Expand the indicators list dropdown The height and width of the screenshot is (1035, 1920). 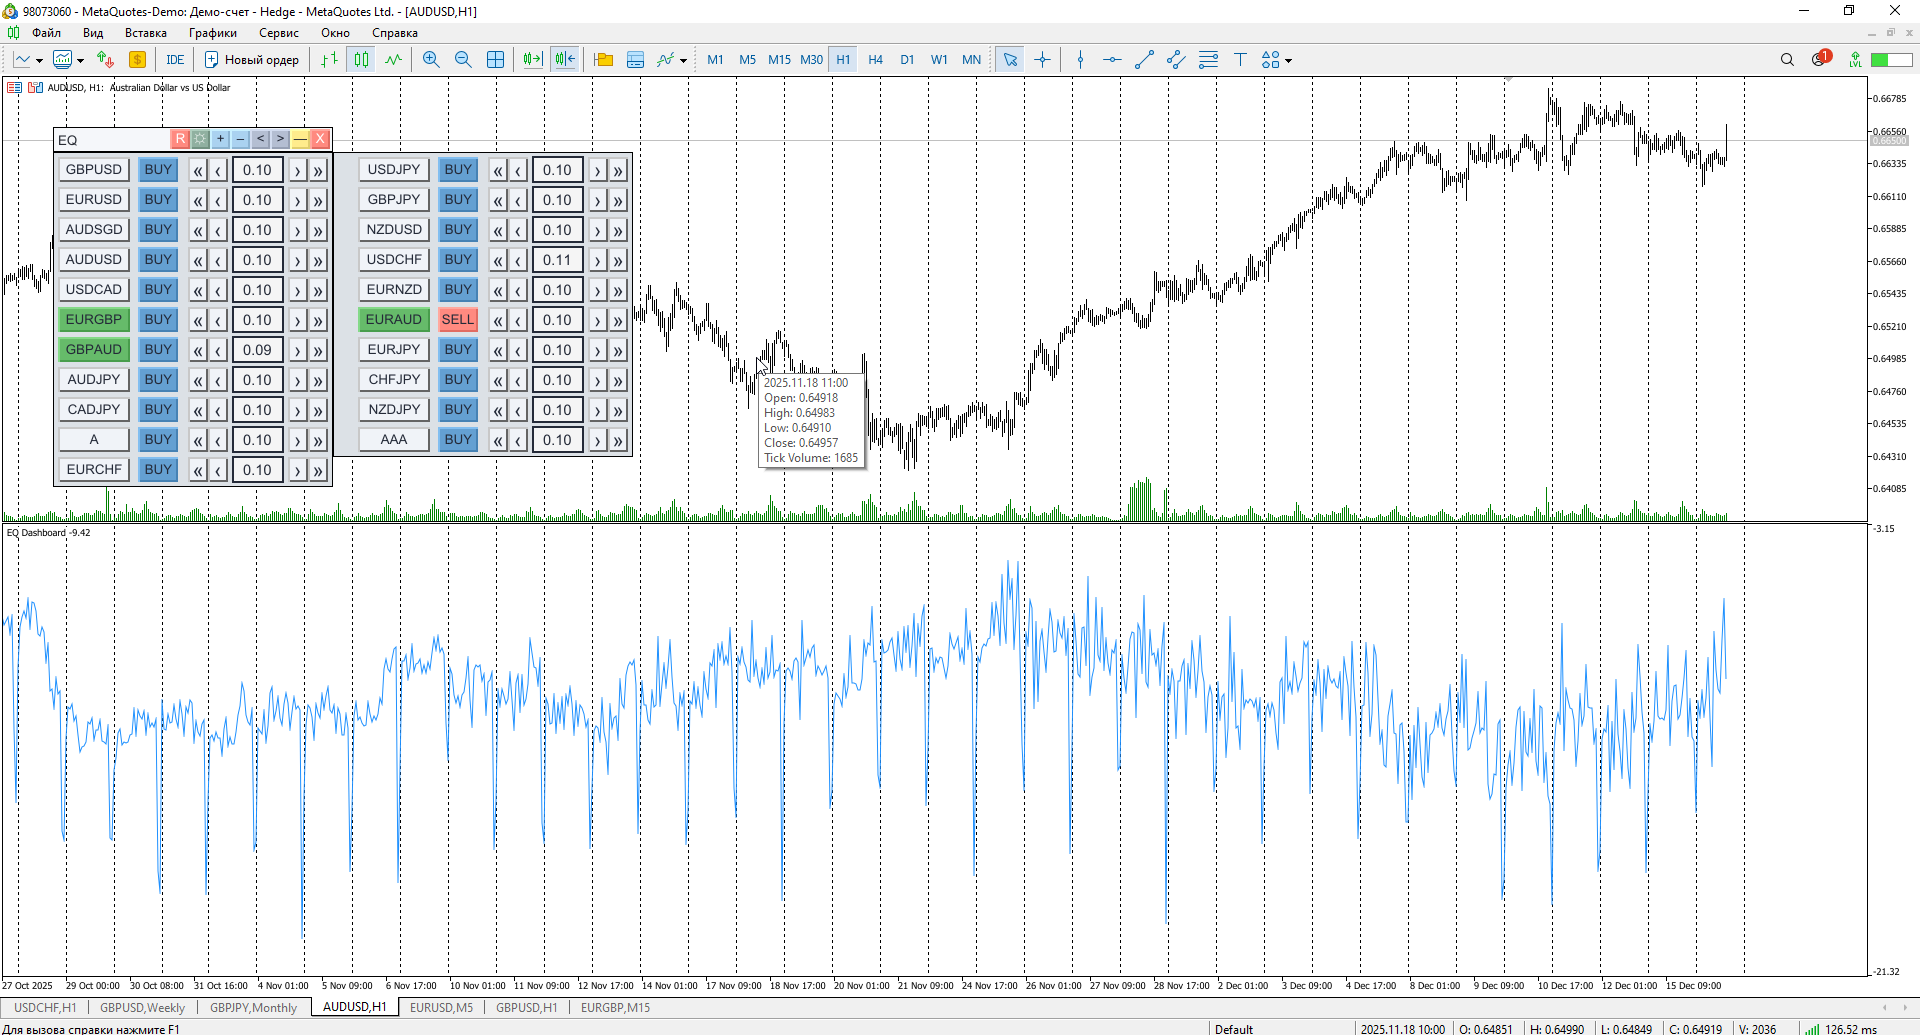point(683,61)
